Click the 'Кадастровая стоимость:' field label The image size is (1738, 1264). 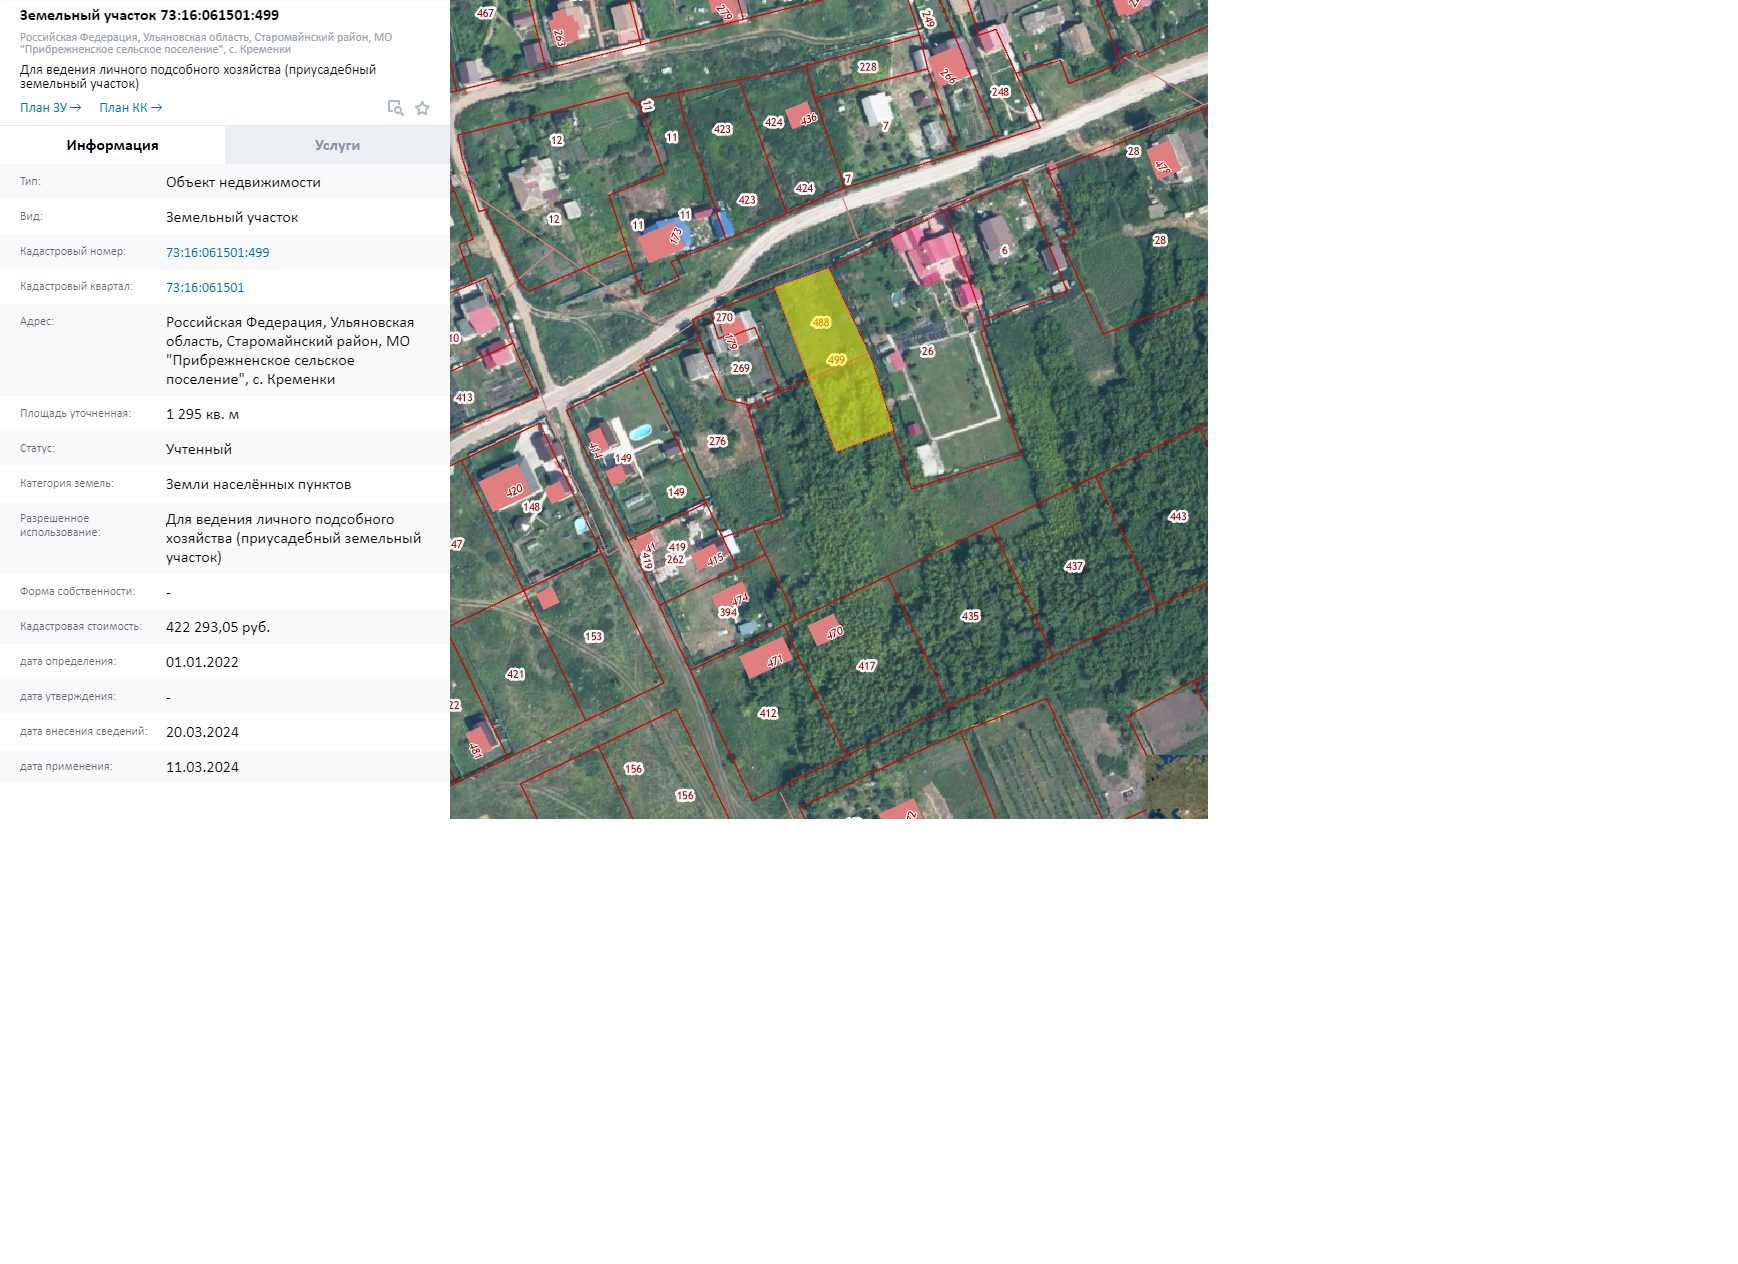pos(81,627)
